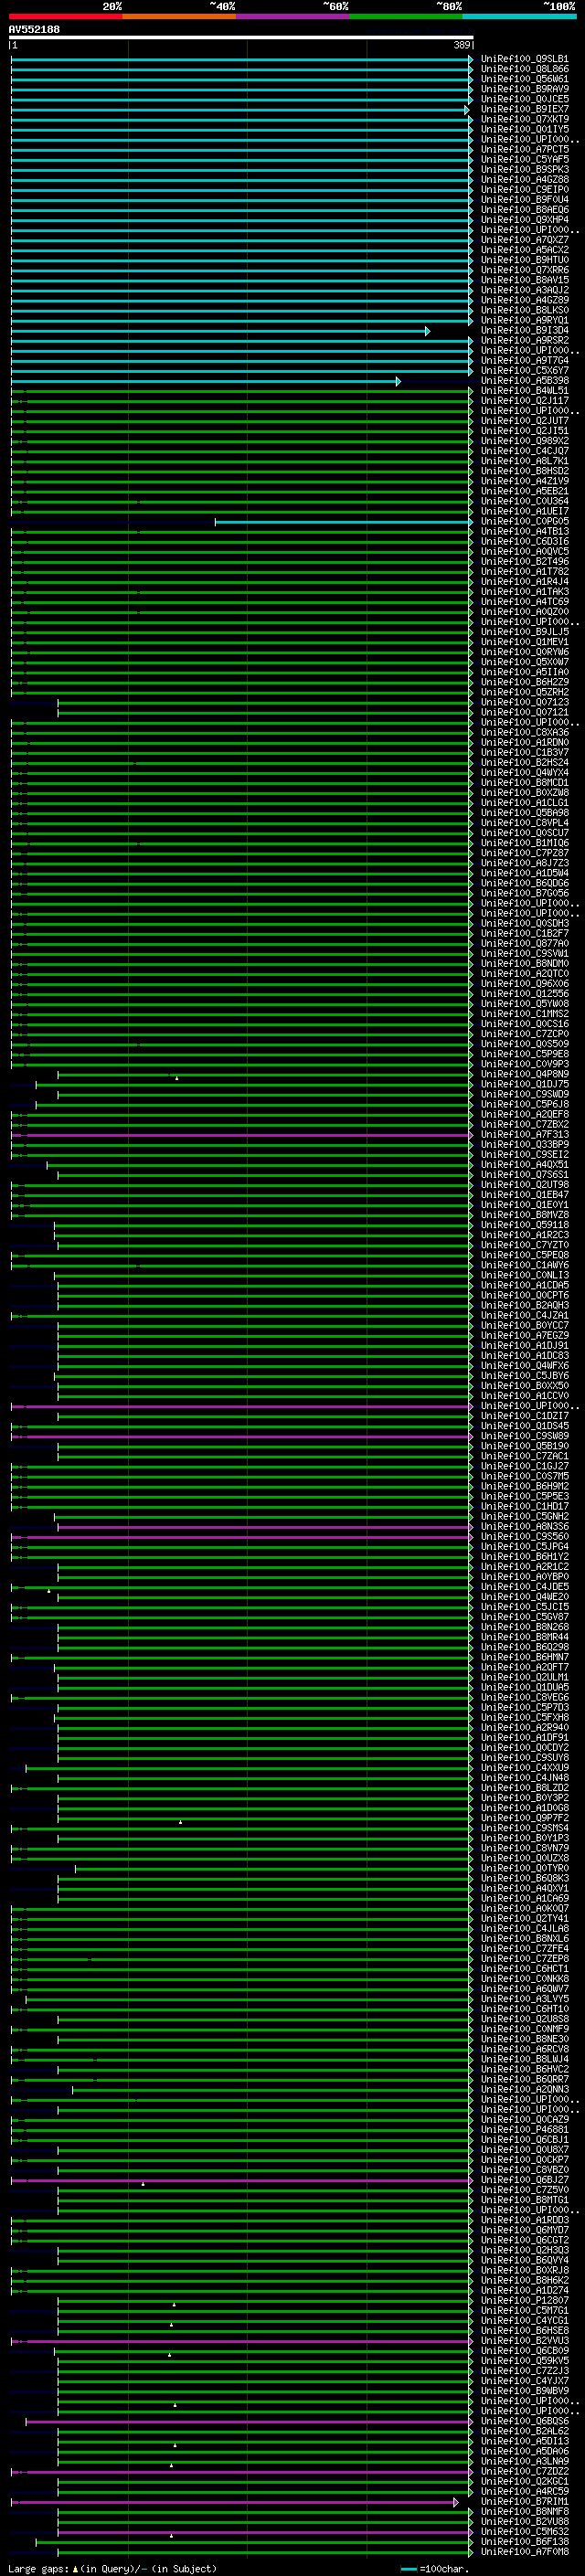Screen dimensions: 585x2576
Task: Click the UniRef100_A7PCT5 label
Action: tap(525, 149)
